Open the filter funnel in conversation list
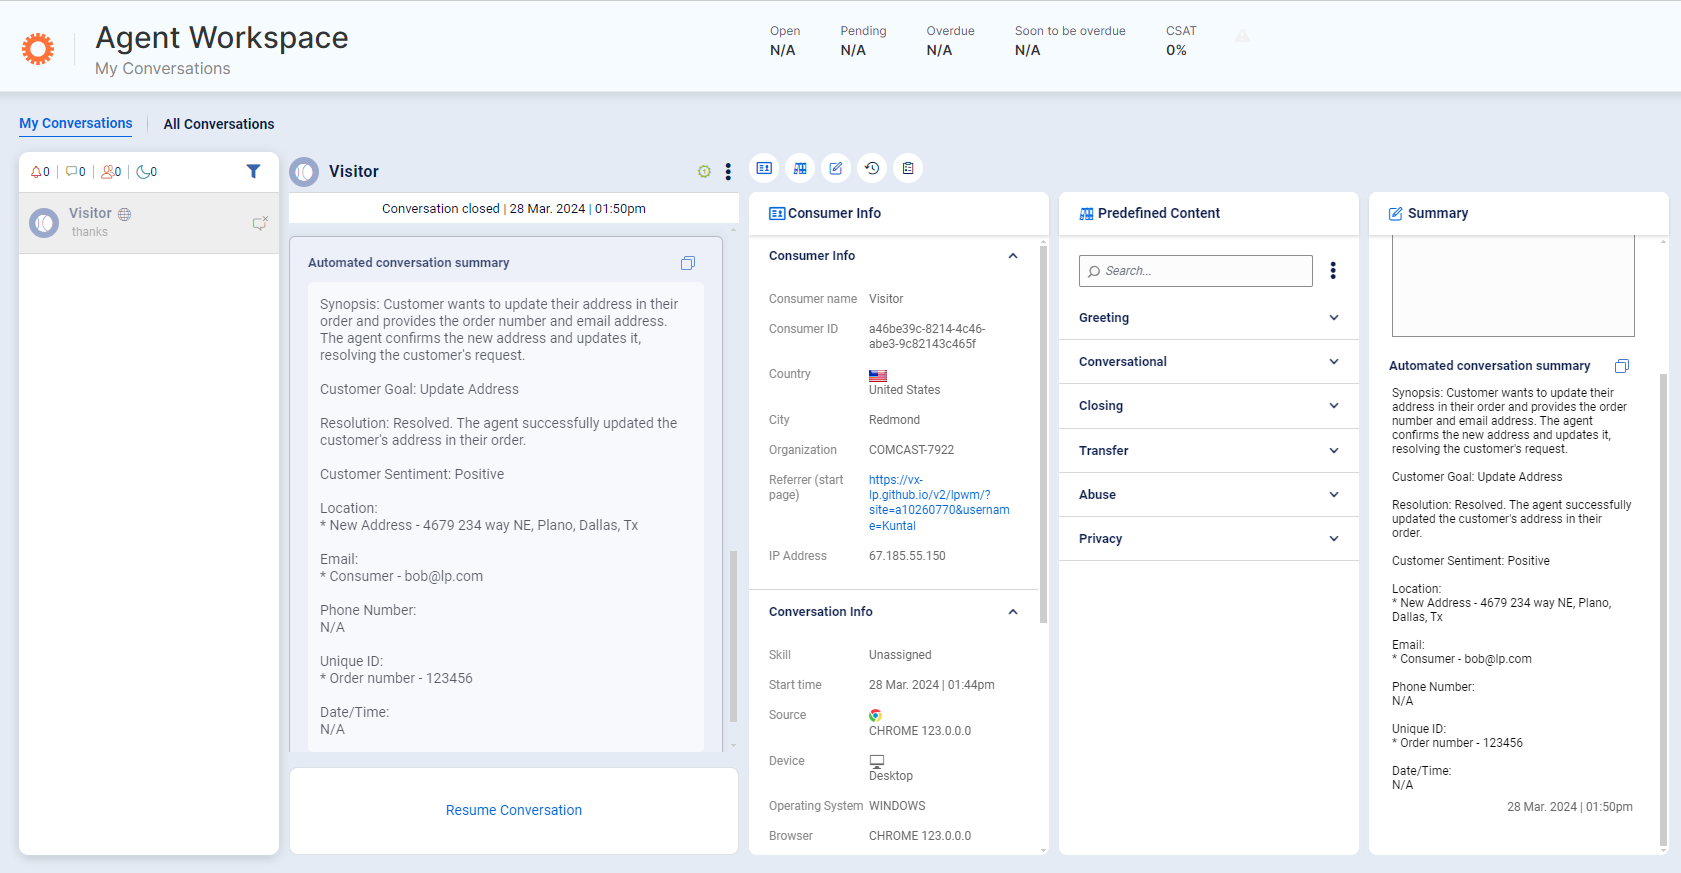This screenshot has width=1681, height=873. [x=253, y=171]
